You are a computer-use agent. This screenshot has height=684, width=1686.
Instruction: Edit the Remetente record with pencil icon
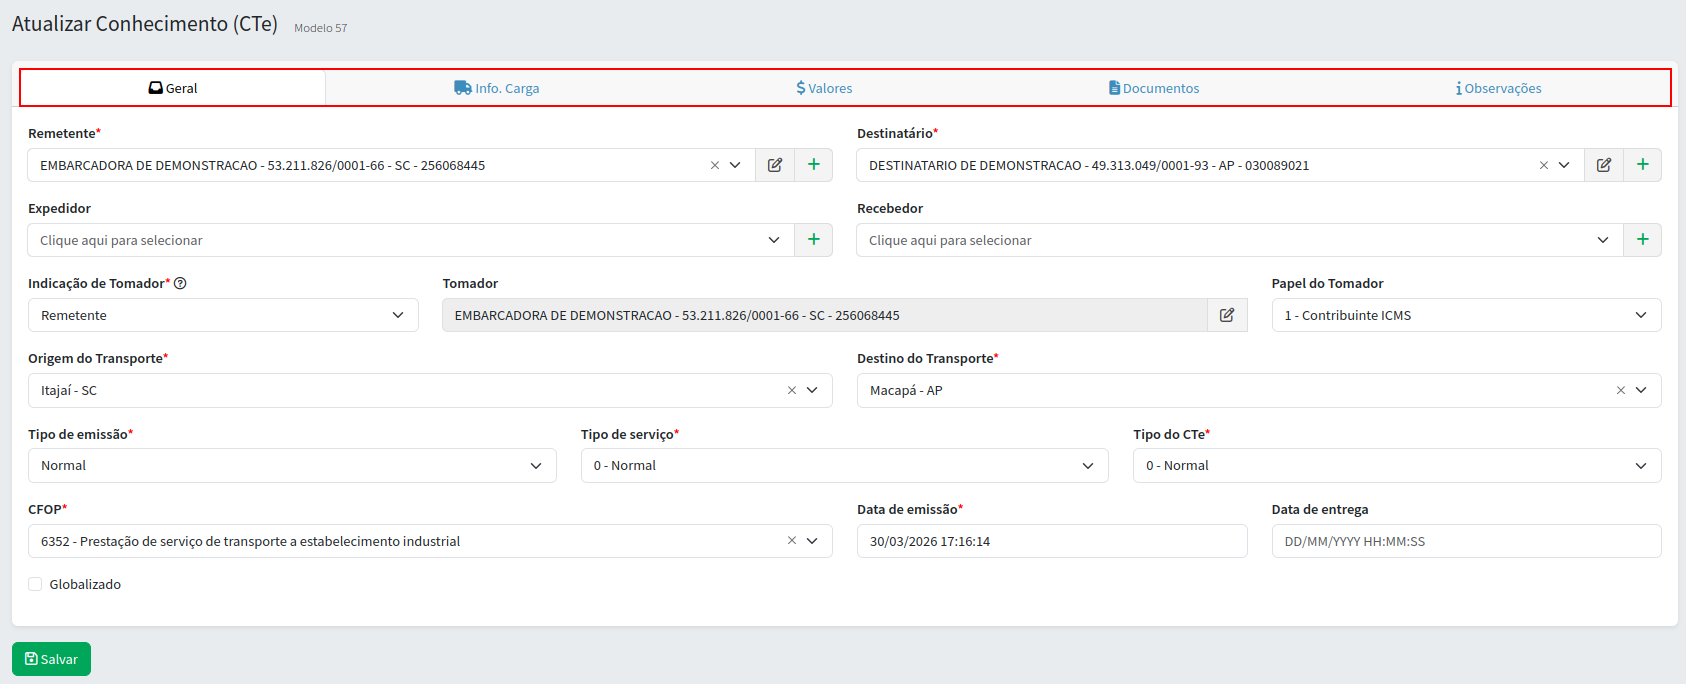[x=775, y=165]
